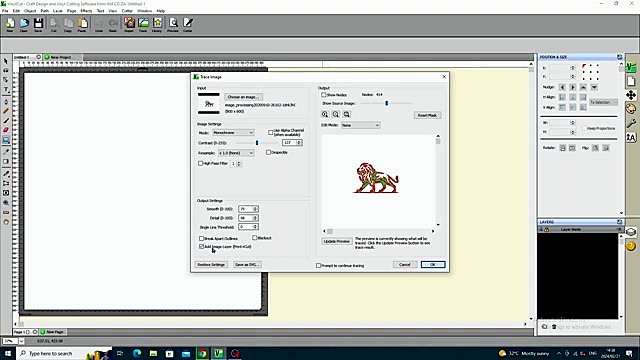Click the Smooth value spinner arrows
Viewport: 640px width, 360px height.
pos(255,209)
